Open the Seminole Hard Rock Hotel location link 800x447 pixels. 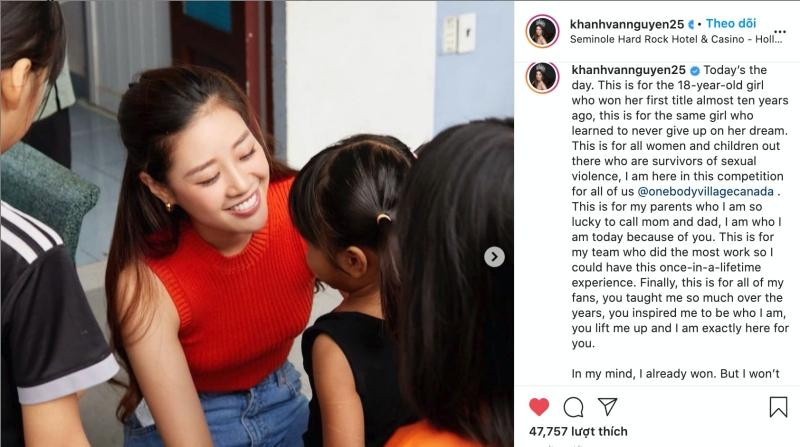click(676, 39)
